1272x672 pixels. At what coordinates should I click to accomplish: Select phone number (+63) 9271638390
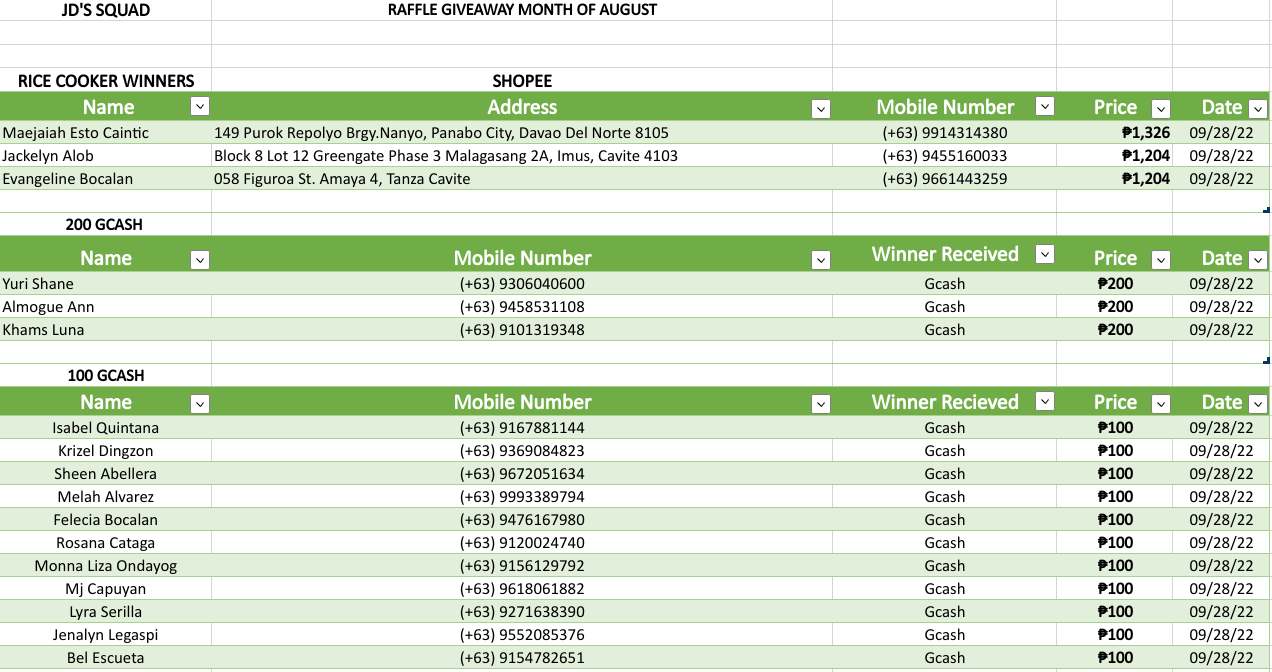[x=522, y=612]
